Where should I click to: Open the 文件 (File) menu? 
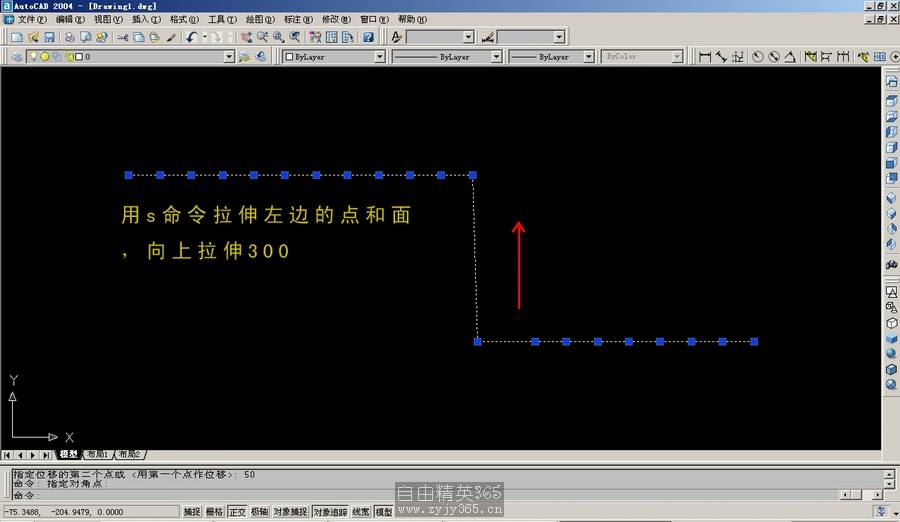coord(31,19)
